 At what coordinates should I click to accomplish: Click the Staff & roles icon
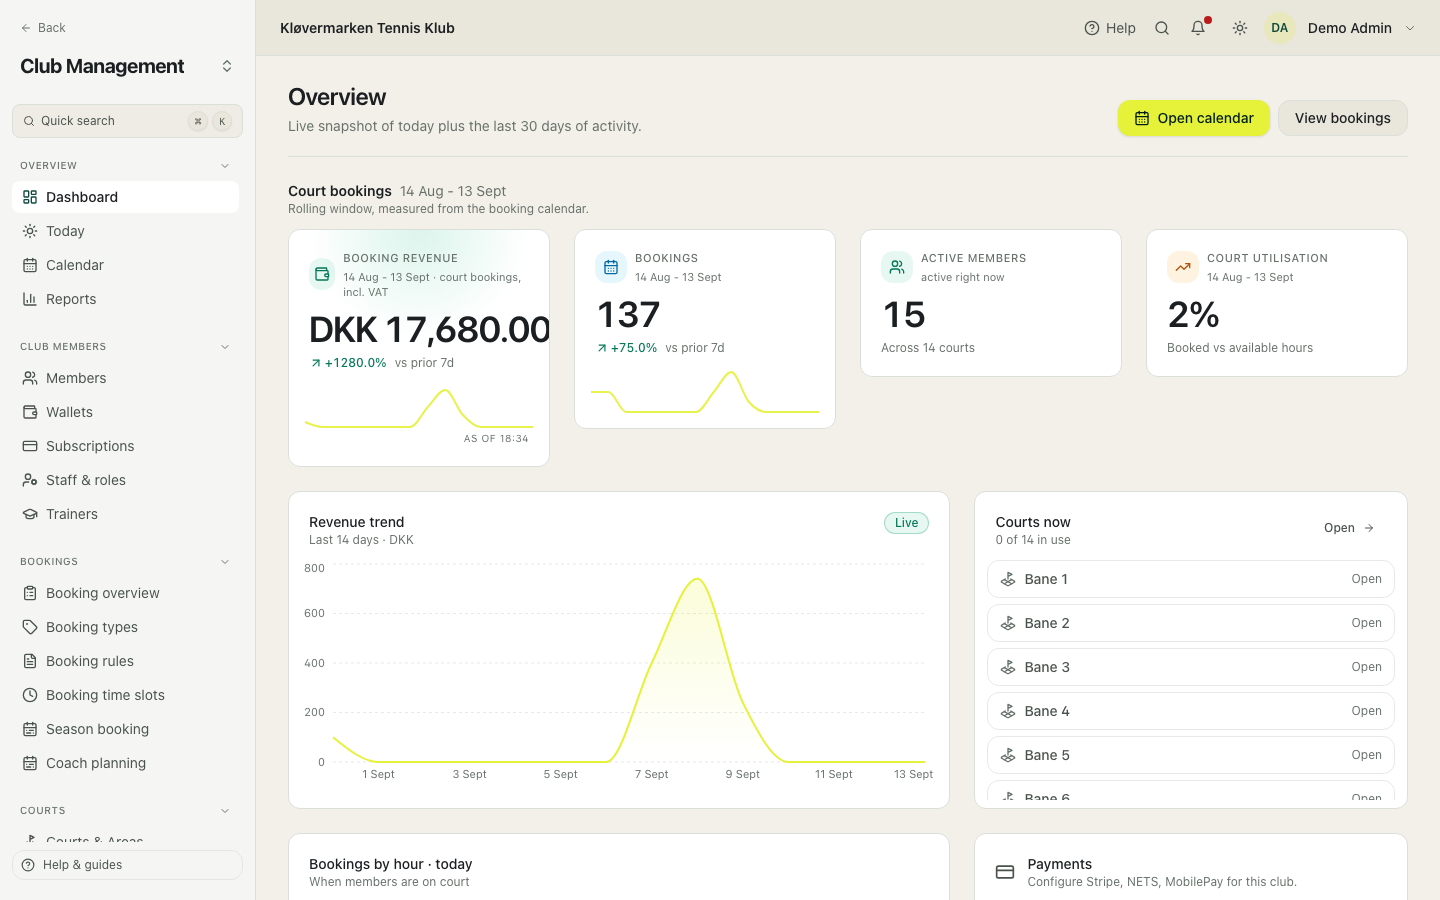pyautogui.click(x=30, y=480)
